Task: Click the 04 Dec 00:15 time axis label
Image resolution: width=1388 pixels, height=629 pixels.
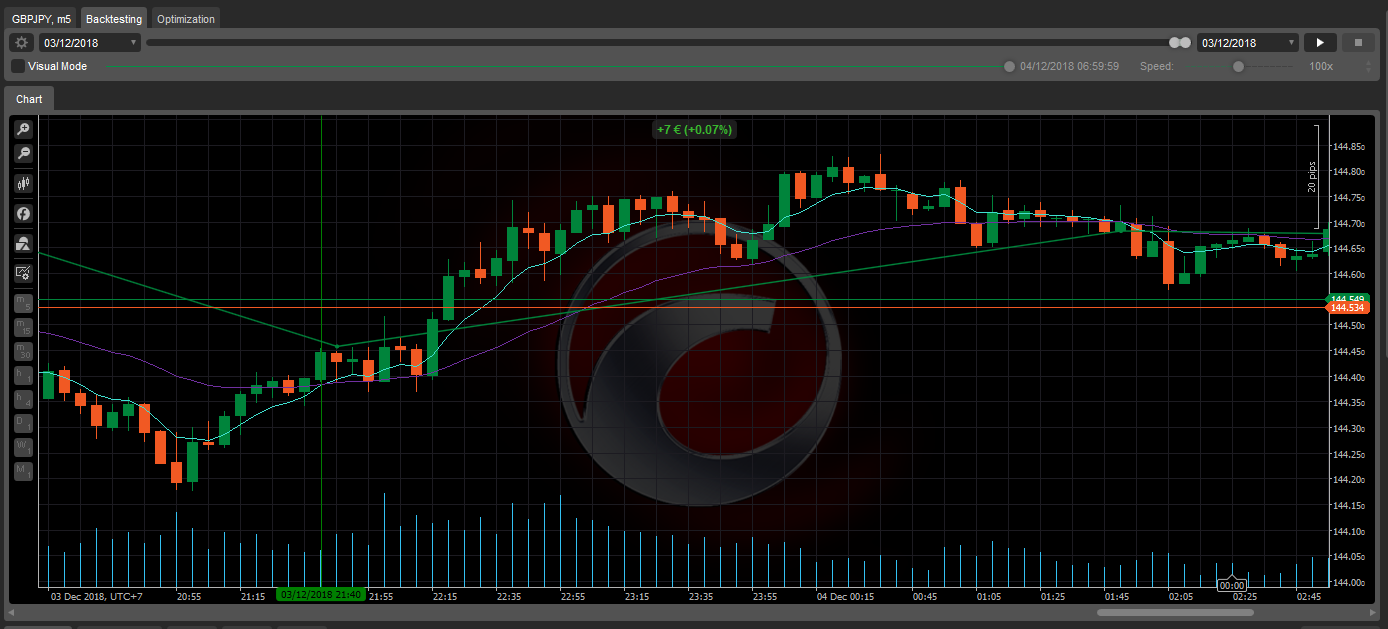Action: [x=845, y=596]
